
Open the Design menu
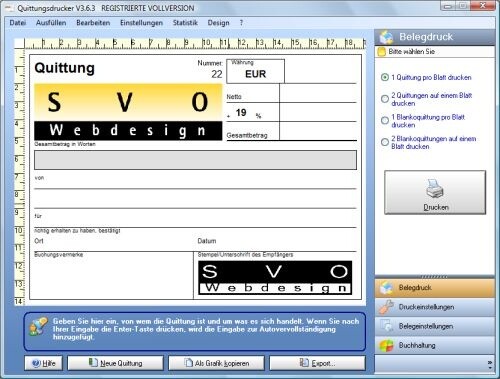pyautogui.click(x=218, y=23)
